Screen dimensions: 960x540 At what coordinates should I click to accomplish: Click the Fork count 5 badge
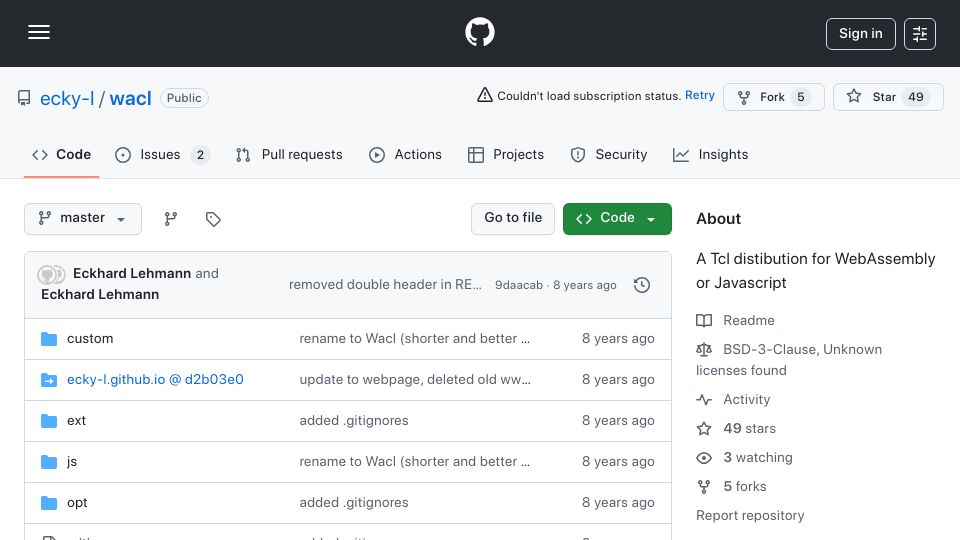[x=800, y=97]
